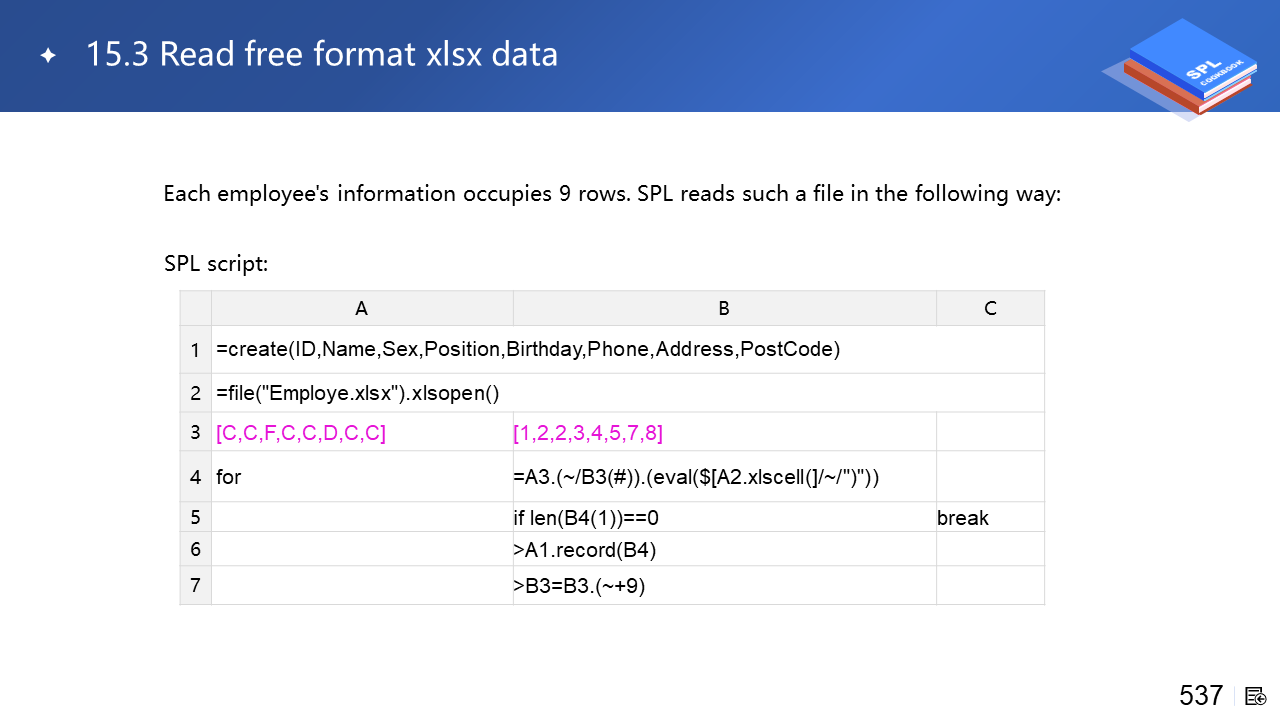Click the 'break' cell in column C

(x=963, y=518)
